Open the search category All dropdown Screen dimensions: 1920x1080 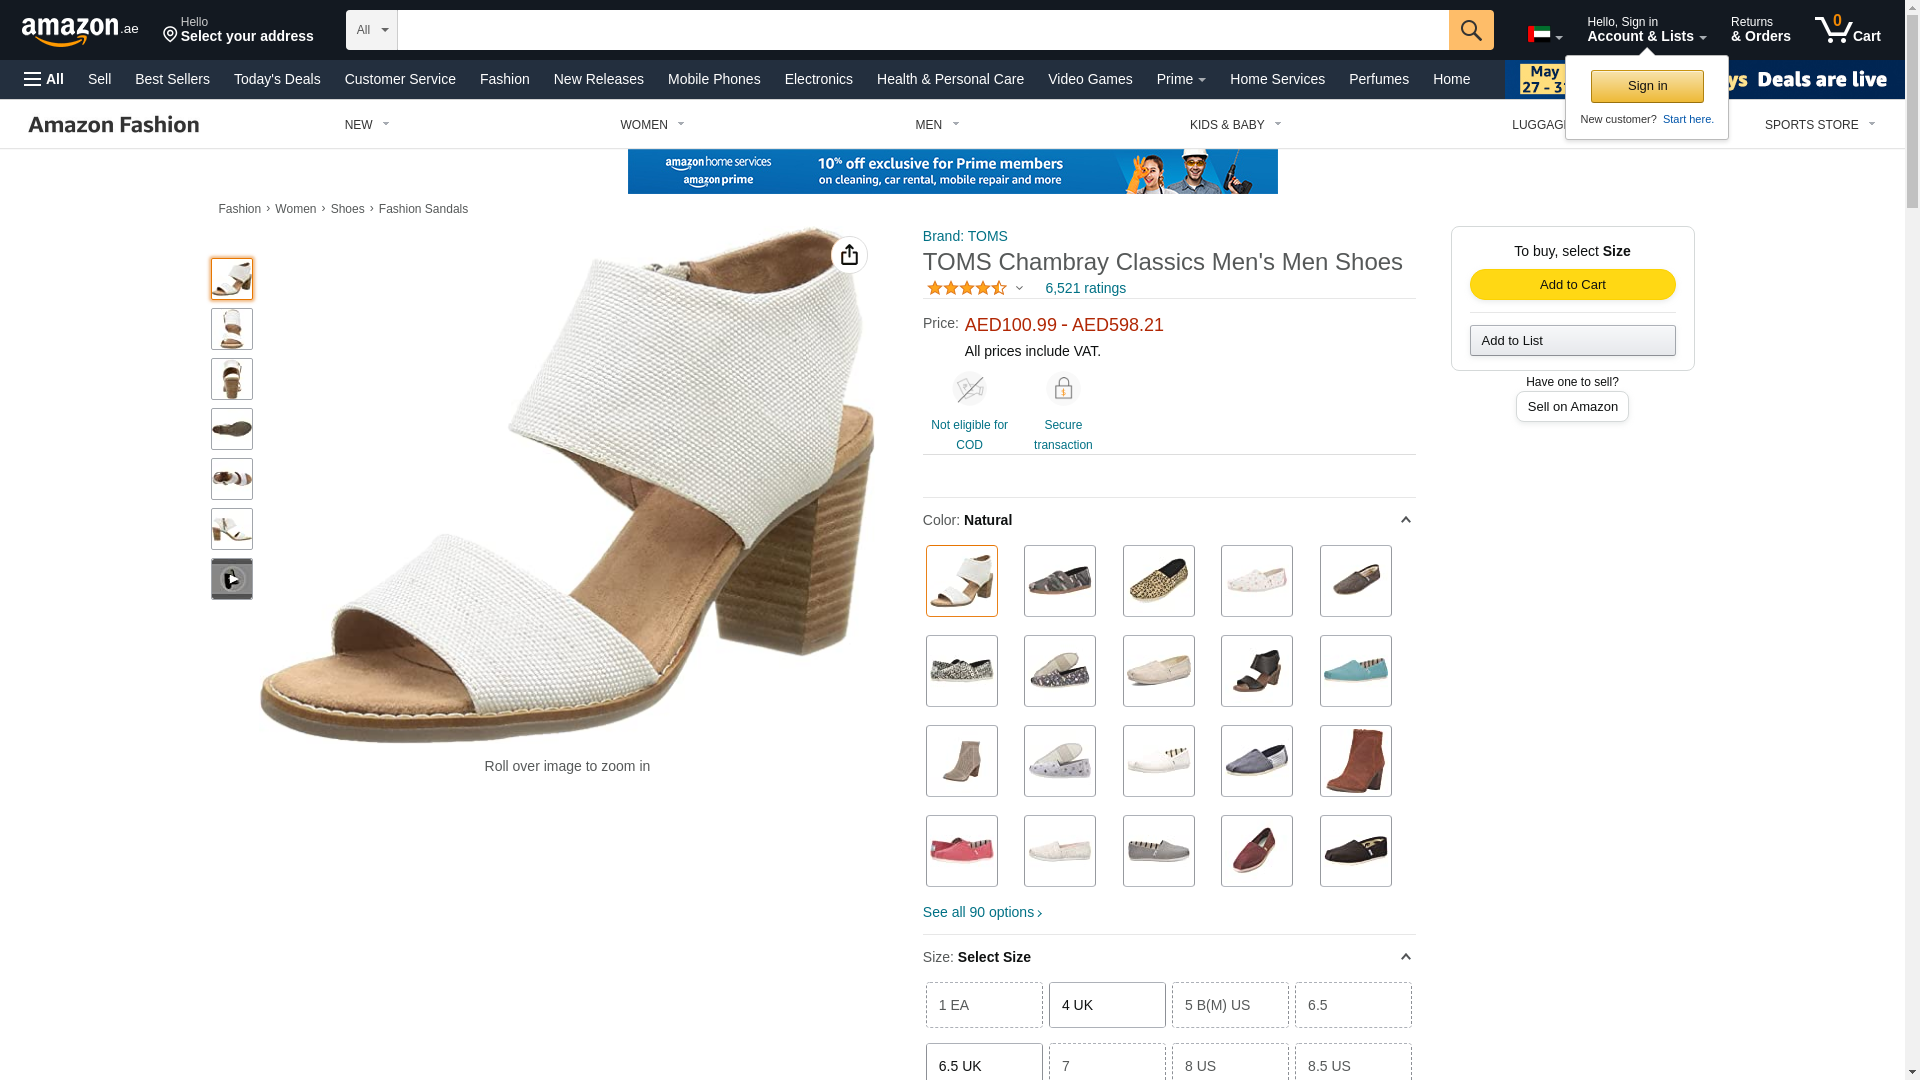click(x=372, y=30)
